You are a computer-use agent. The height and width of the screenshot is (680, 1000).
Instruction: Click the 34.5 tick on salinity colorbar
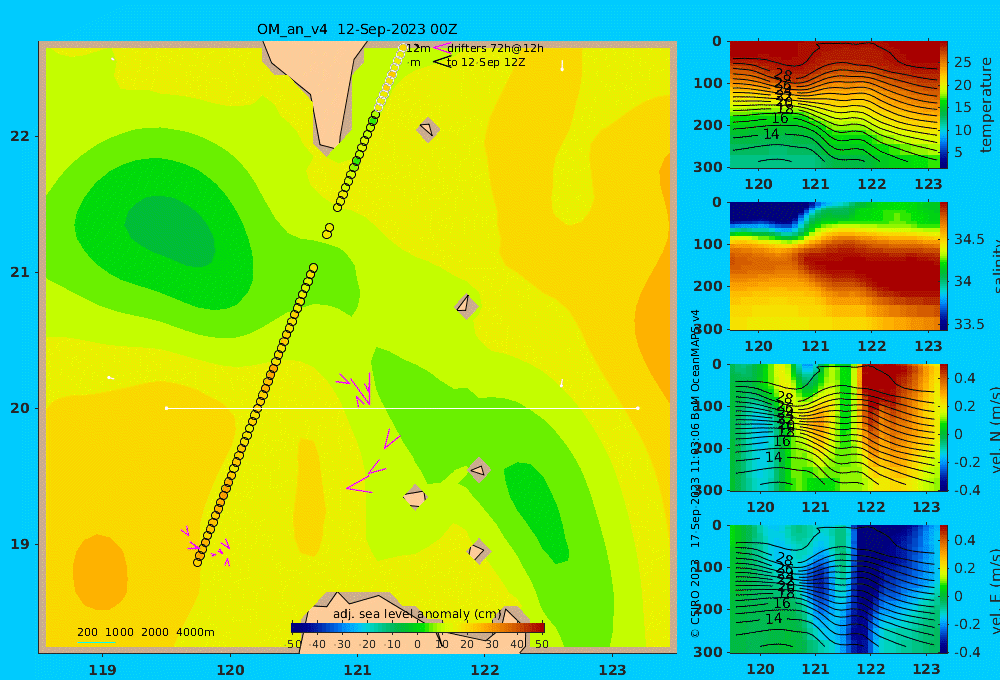tap(969, 239)
